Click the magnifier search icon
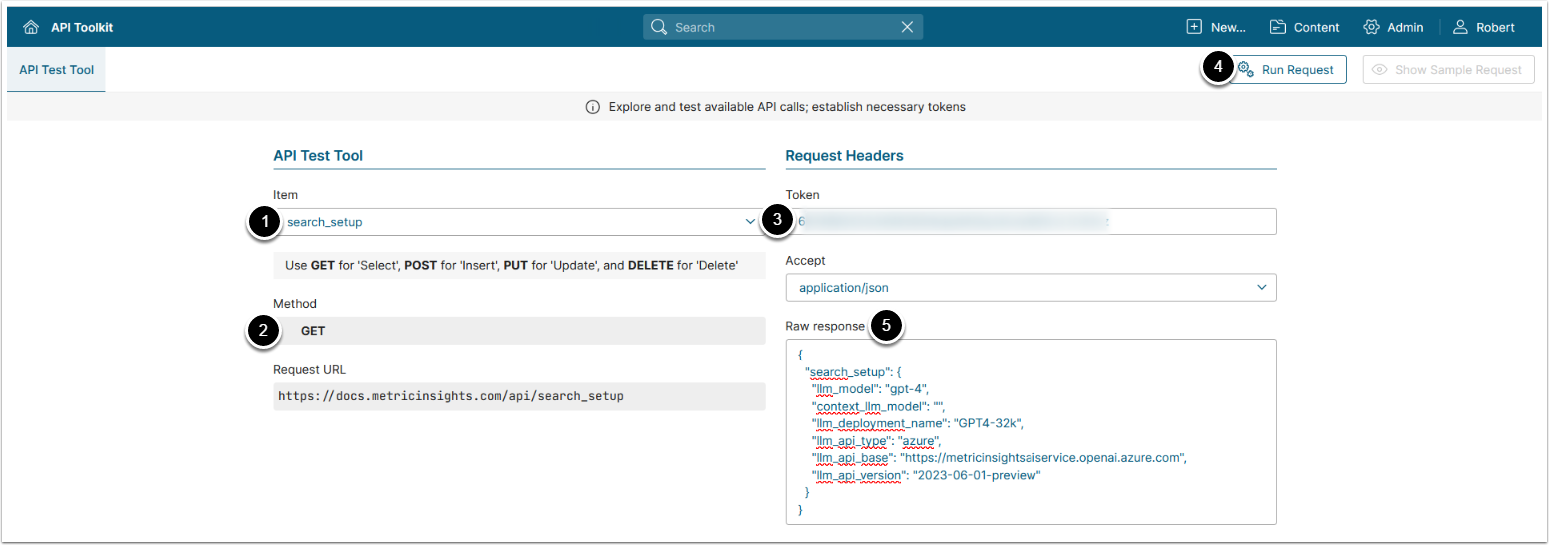1549x545 pixels. click(658, 27)
